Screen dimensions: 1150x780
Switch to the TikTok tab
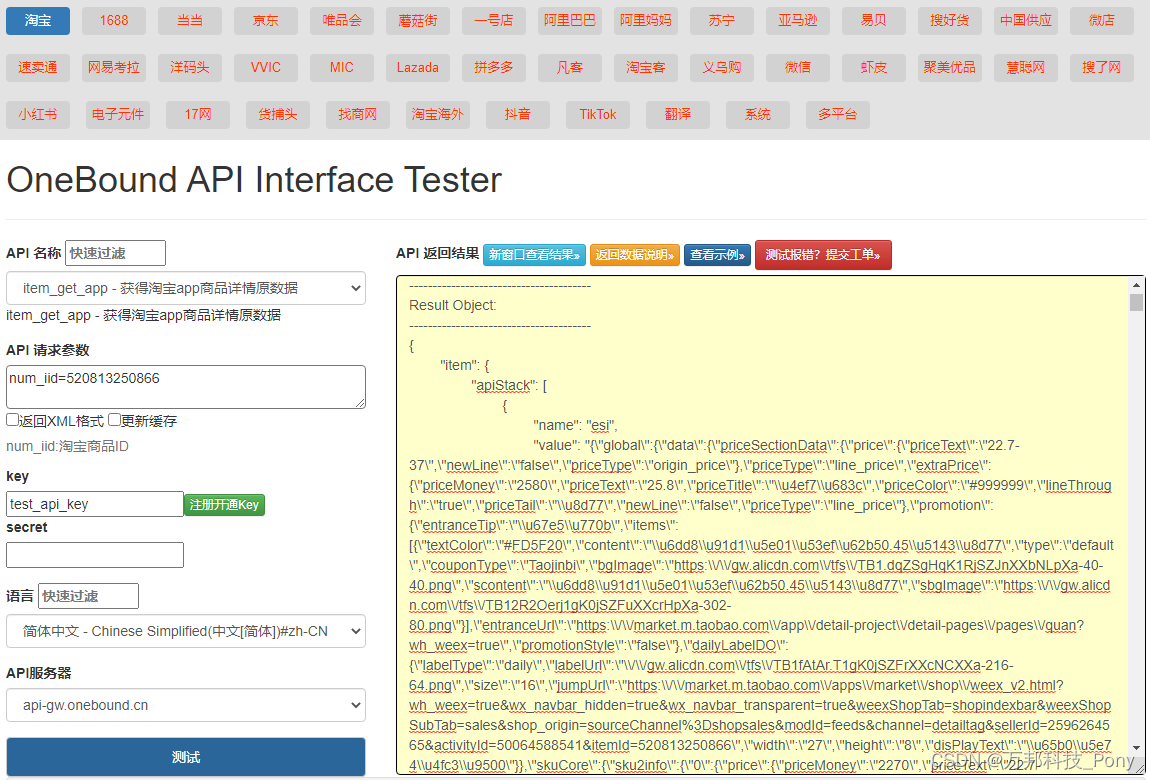coord(598,114)
